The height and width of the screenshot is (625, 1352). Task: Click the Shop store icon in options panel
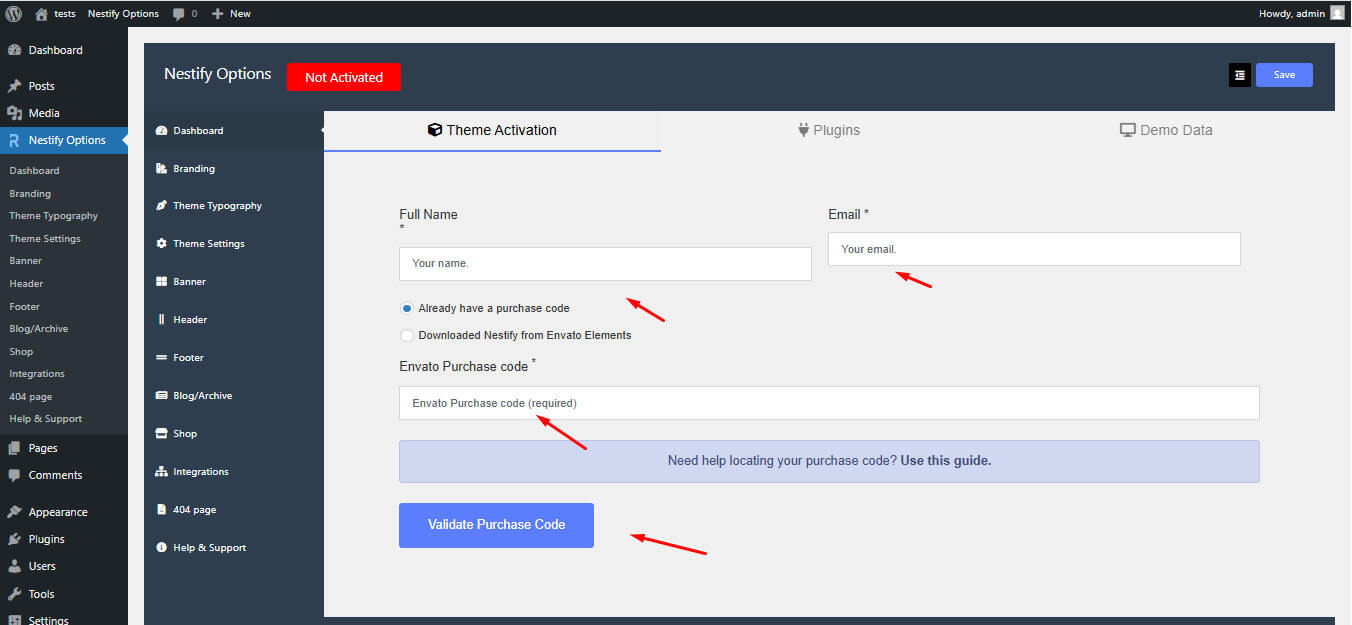coord(162,434)
